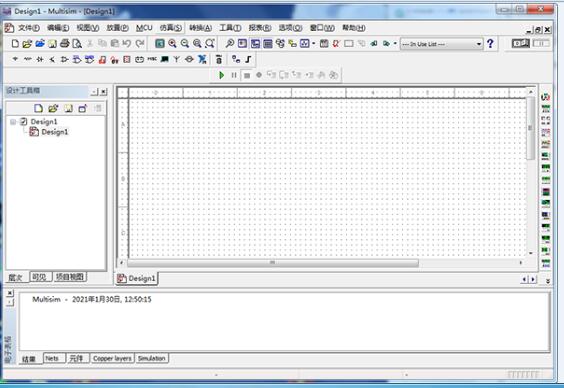Open the In Use List dropdown

(x=441, y=44)
